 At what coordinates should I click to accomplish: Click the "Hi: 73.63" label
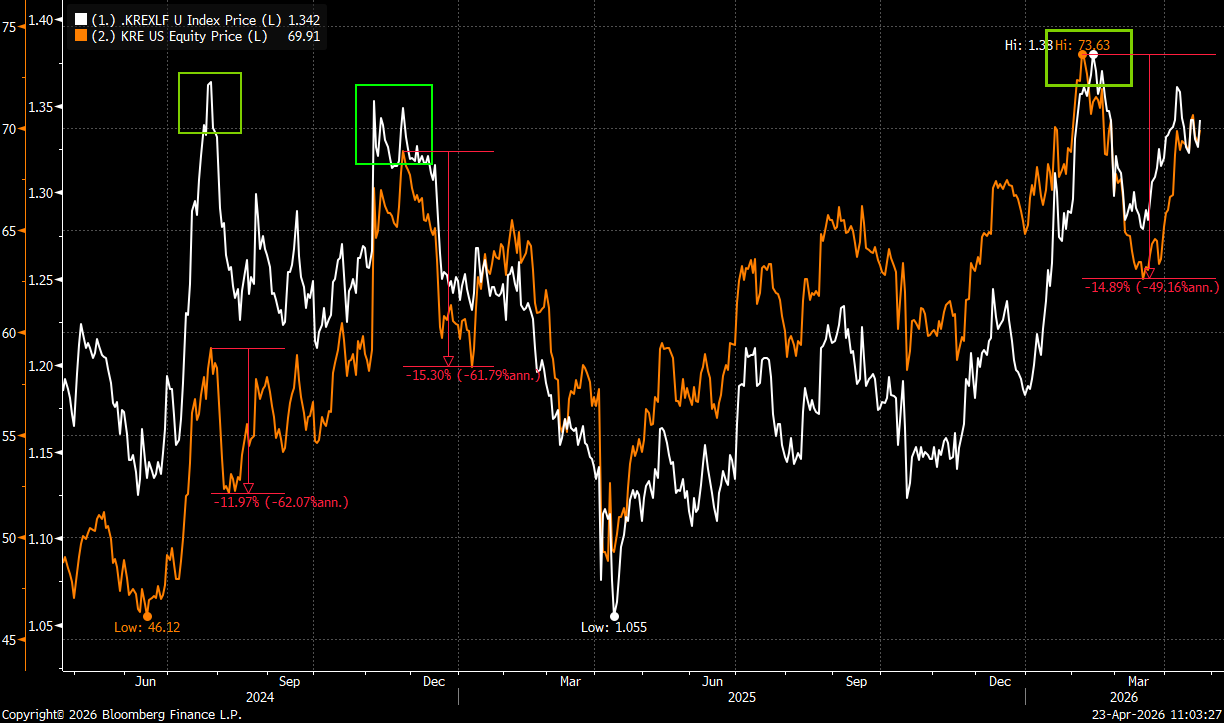pyautogui.click(x=1082, y=45)
